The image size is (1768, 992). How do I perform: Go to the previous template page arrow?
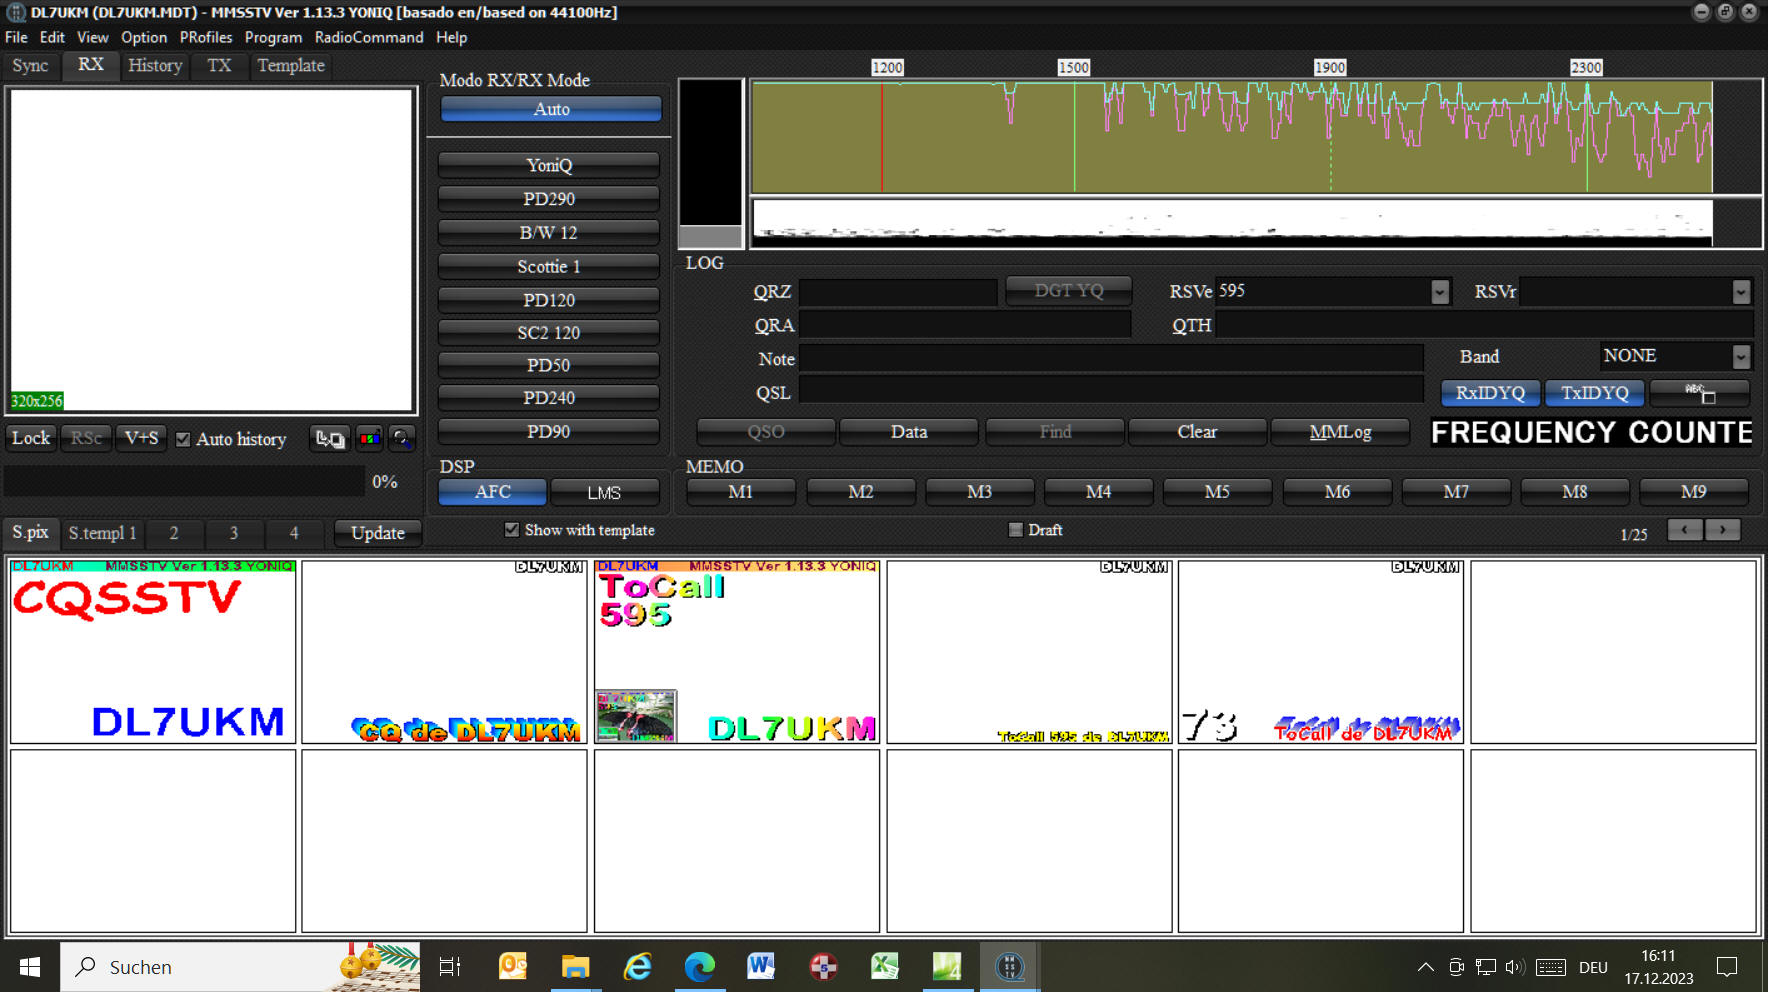click(1685, 530)
